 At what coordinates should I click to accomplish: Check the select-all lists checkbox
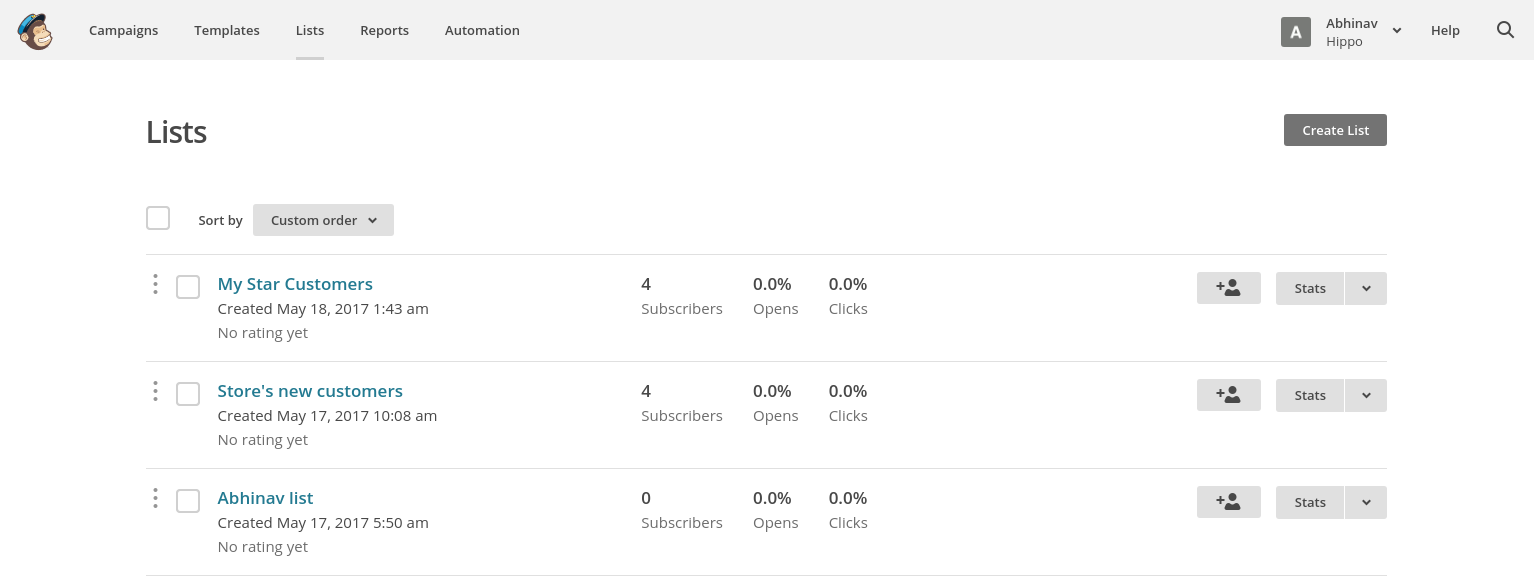pos(158,218)
